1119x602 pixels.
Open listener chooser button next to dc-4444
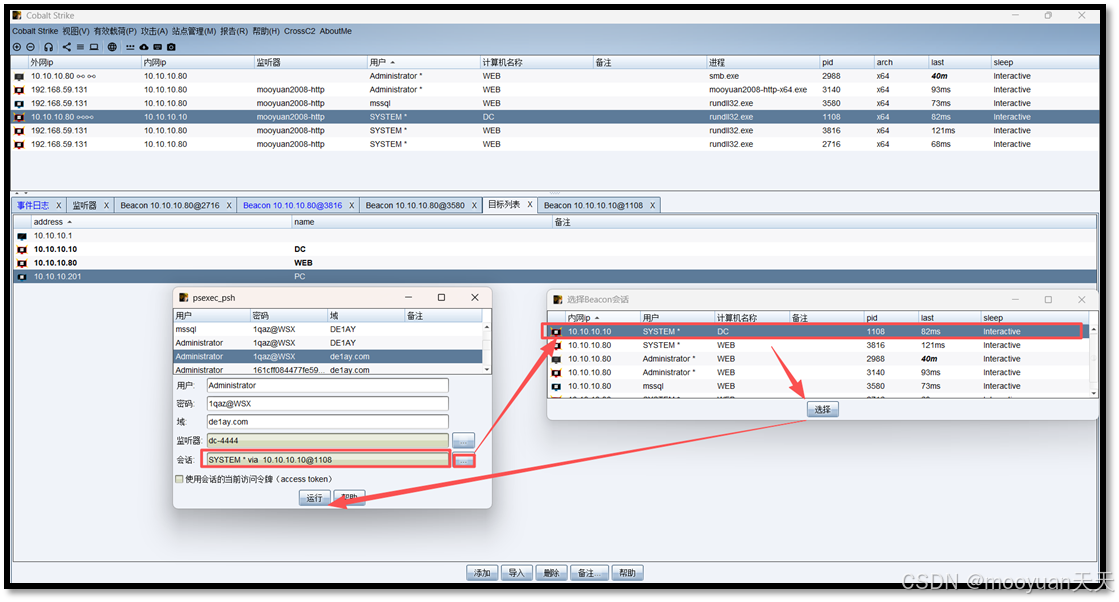pos(463,441)
